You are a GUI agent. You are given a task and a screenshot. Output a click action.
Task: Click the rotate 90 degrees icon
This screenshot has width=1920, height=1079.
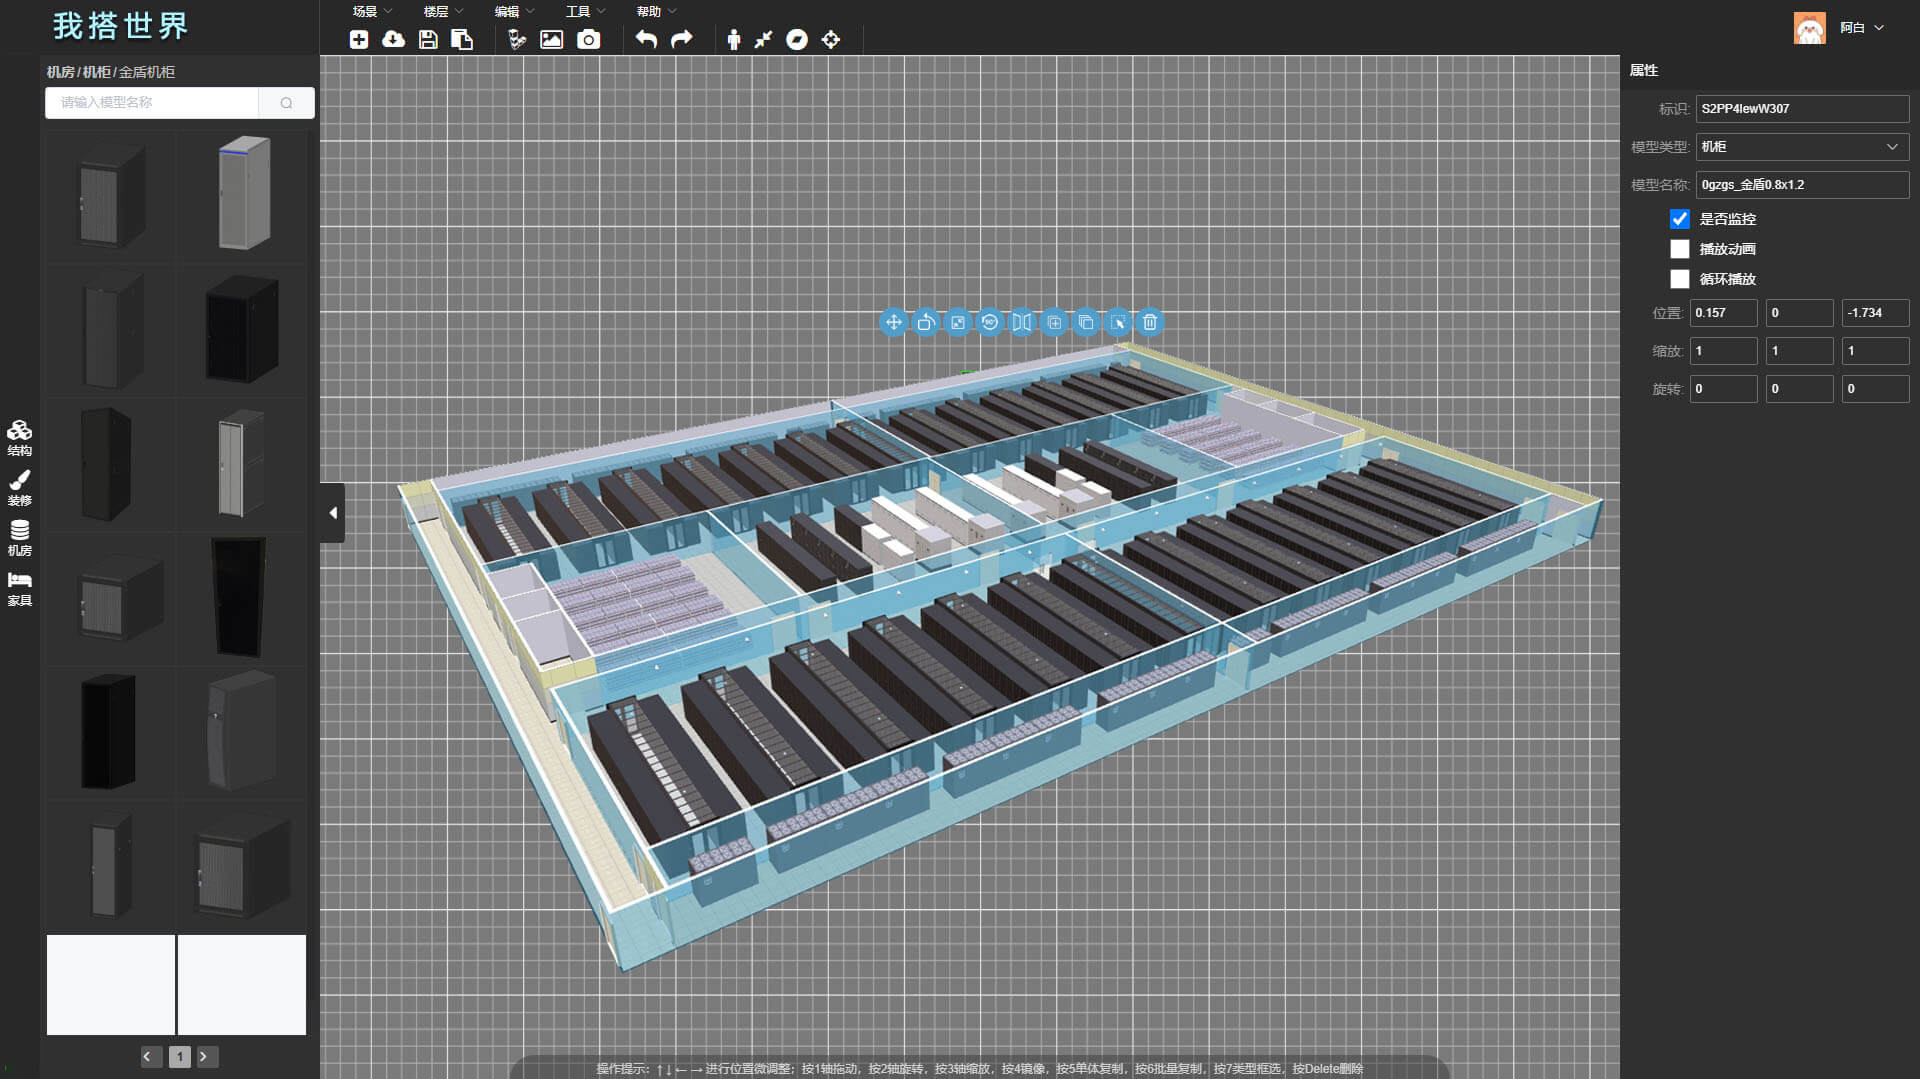click(989, 322)
